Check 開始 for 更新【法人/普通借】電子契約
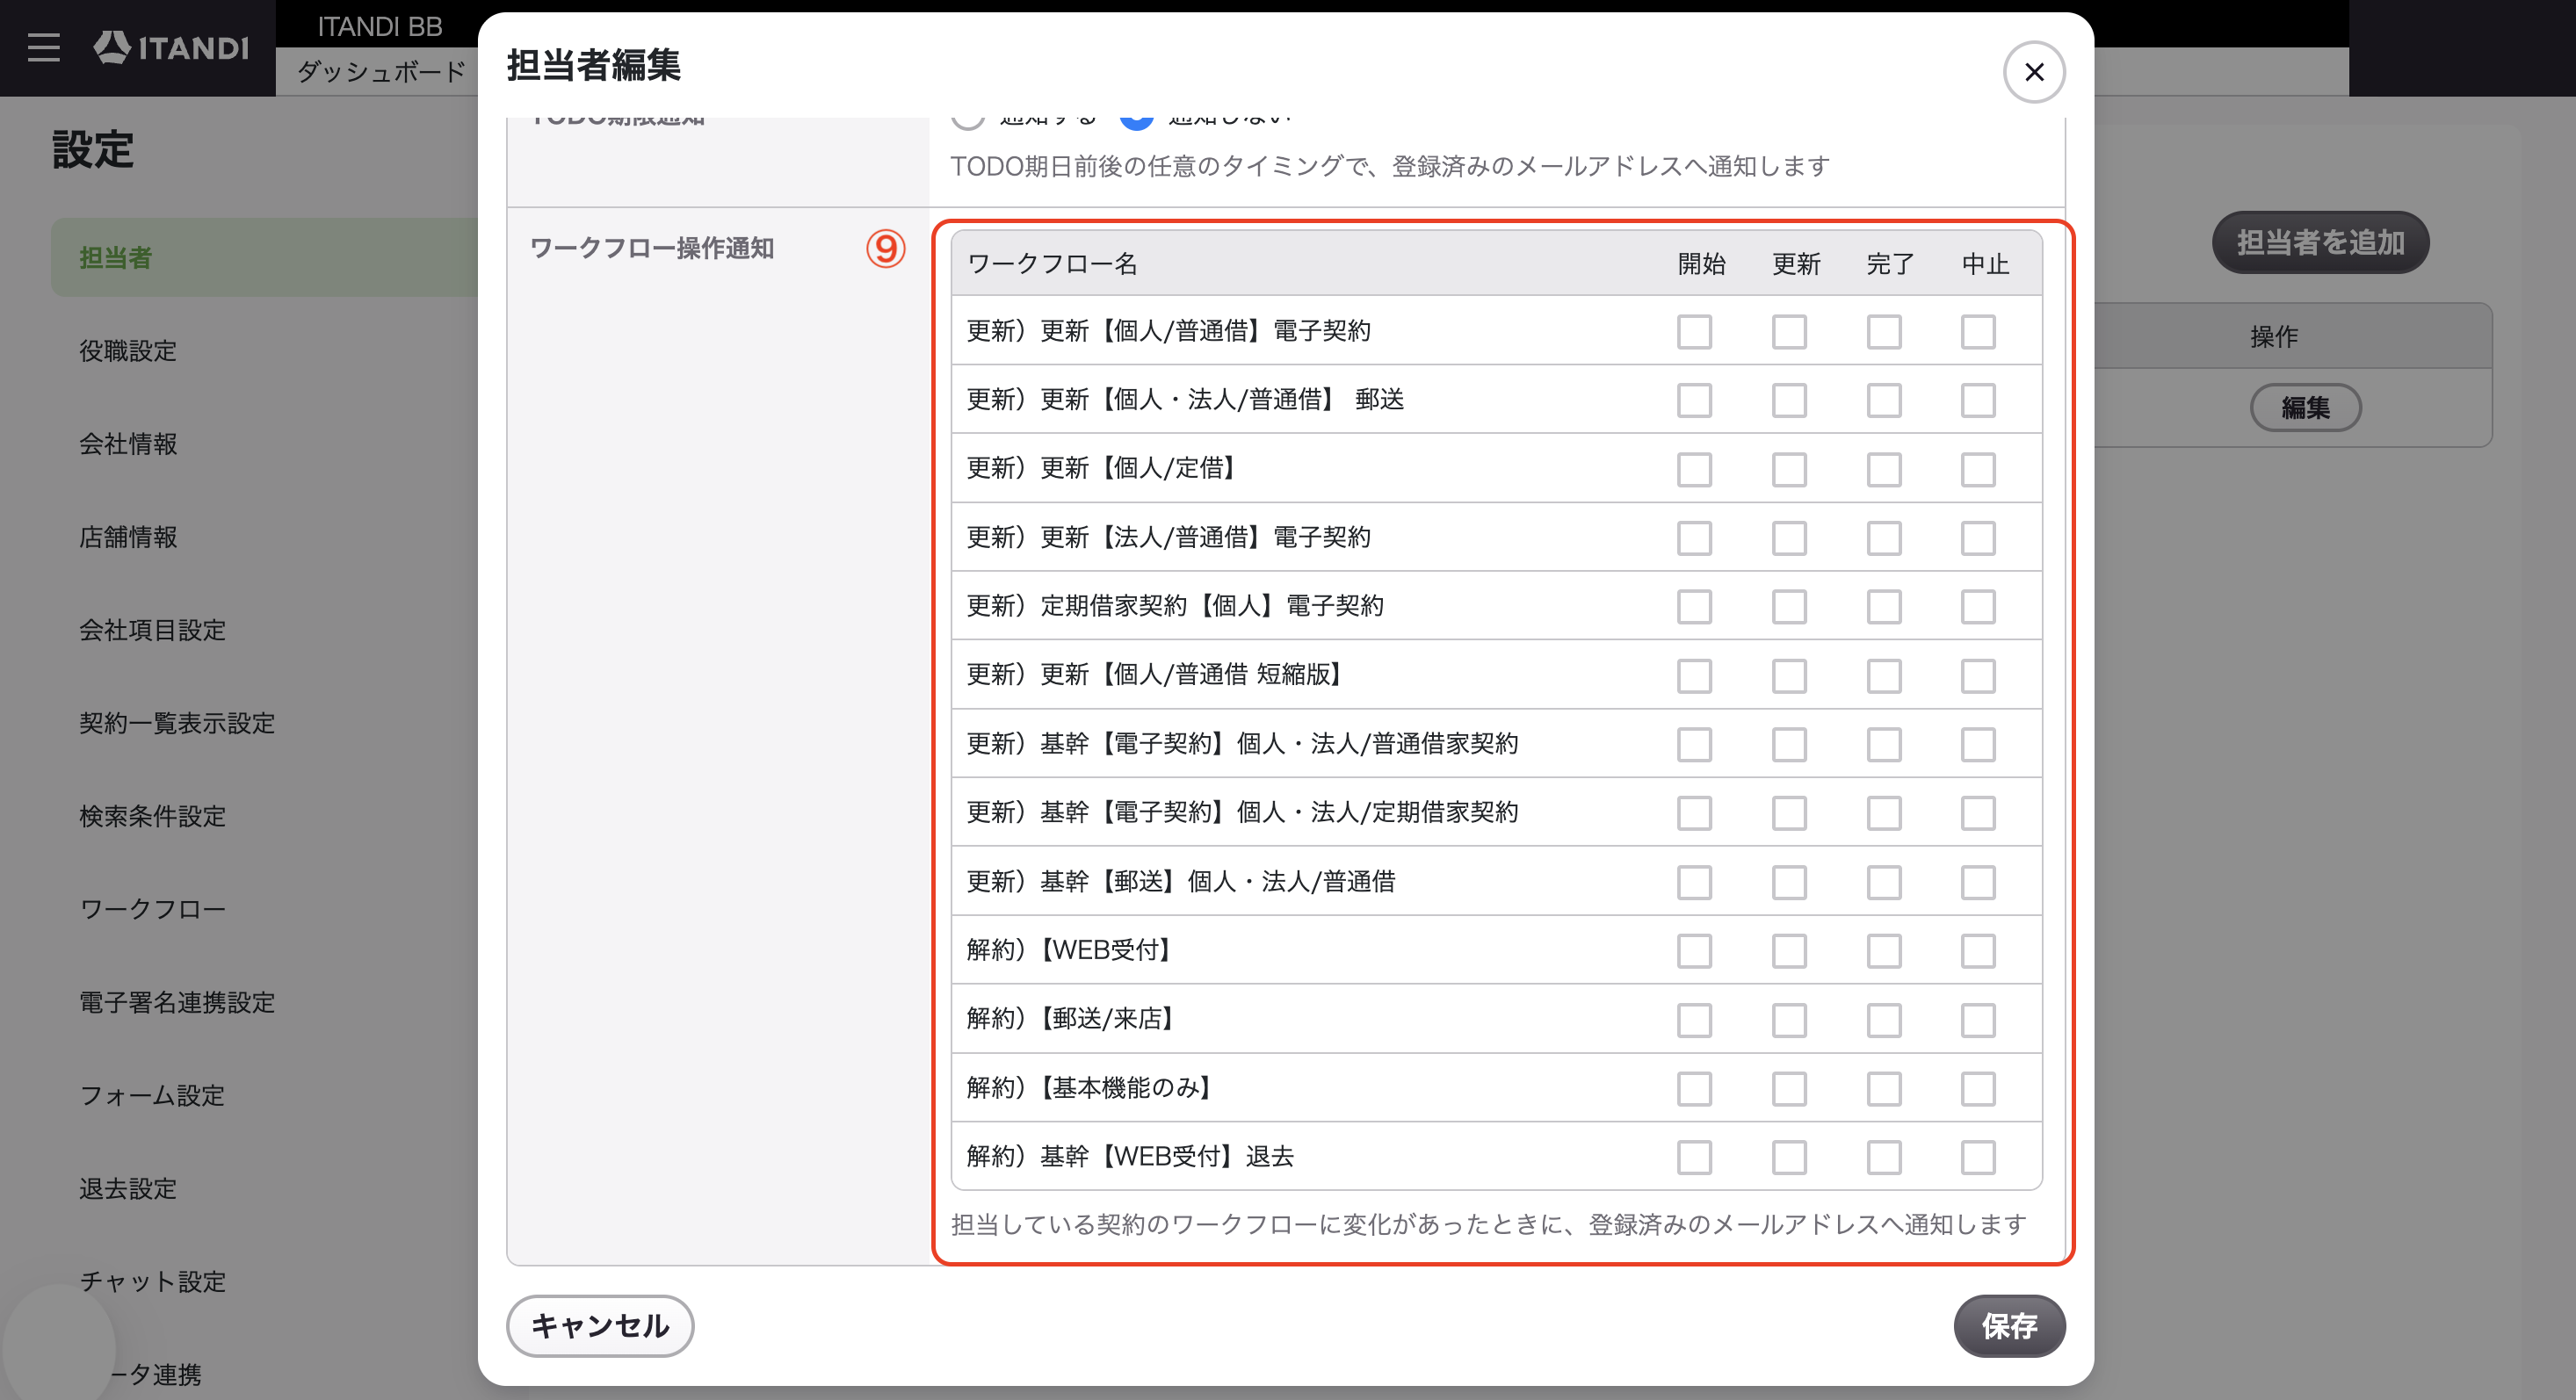Screen dimensions: 2576x1400 pyautogui.click(x=1694, y=538)
